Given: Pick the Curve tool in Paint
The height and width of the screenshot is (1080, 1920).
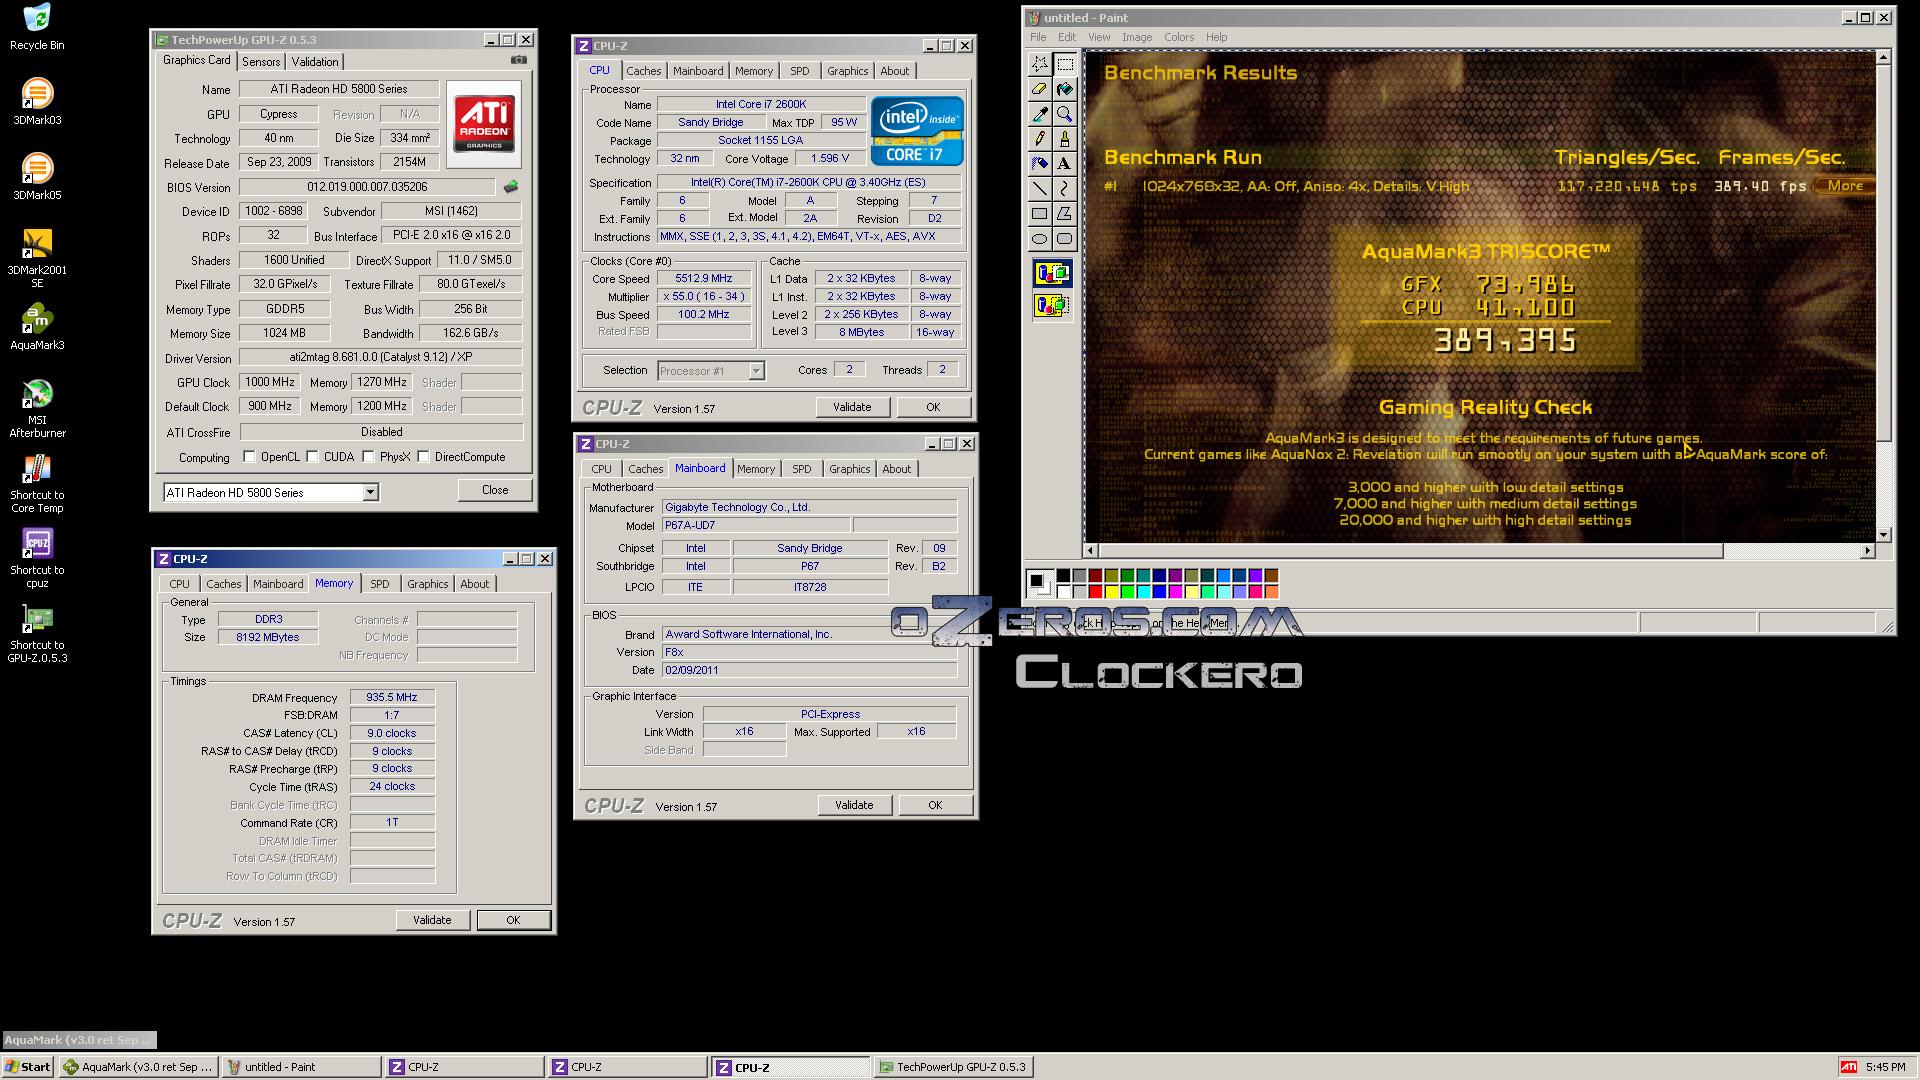Looking at the screenshot, I should tap(1065, 189).
